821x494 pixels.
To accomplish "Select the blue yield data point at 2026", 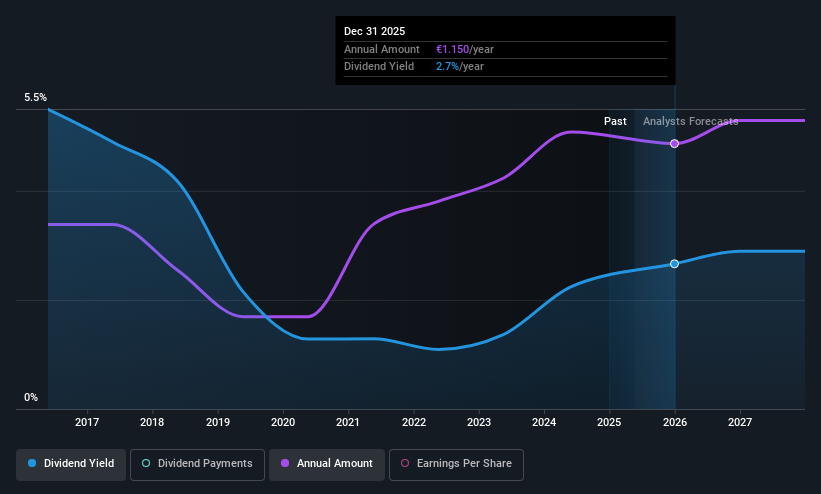I will tap(674, 264).
